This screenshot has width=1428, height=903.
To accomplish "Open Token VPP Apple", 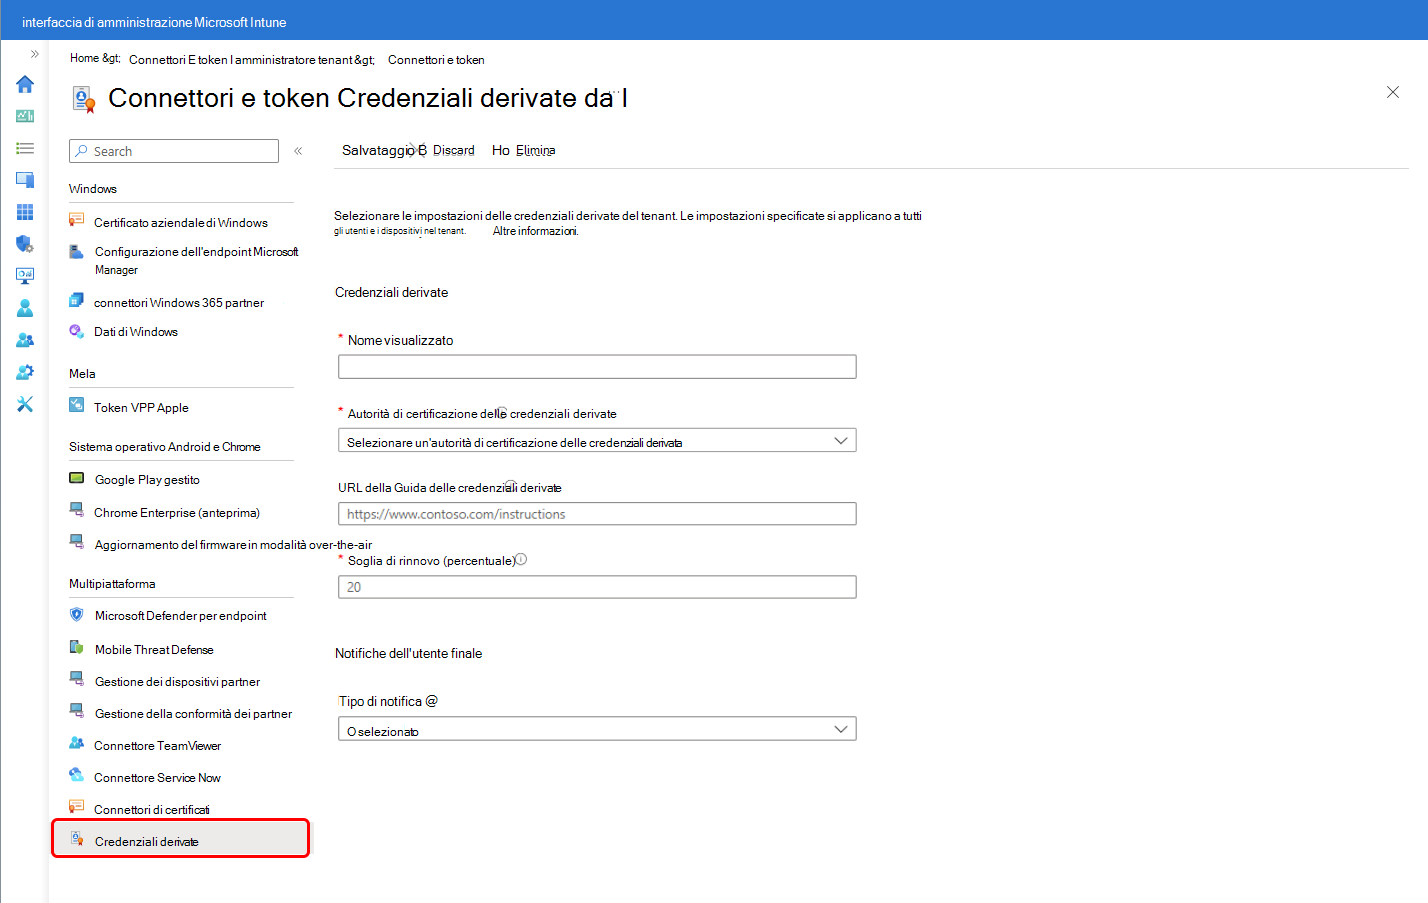I will 141,407.
